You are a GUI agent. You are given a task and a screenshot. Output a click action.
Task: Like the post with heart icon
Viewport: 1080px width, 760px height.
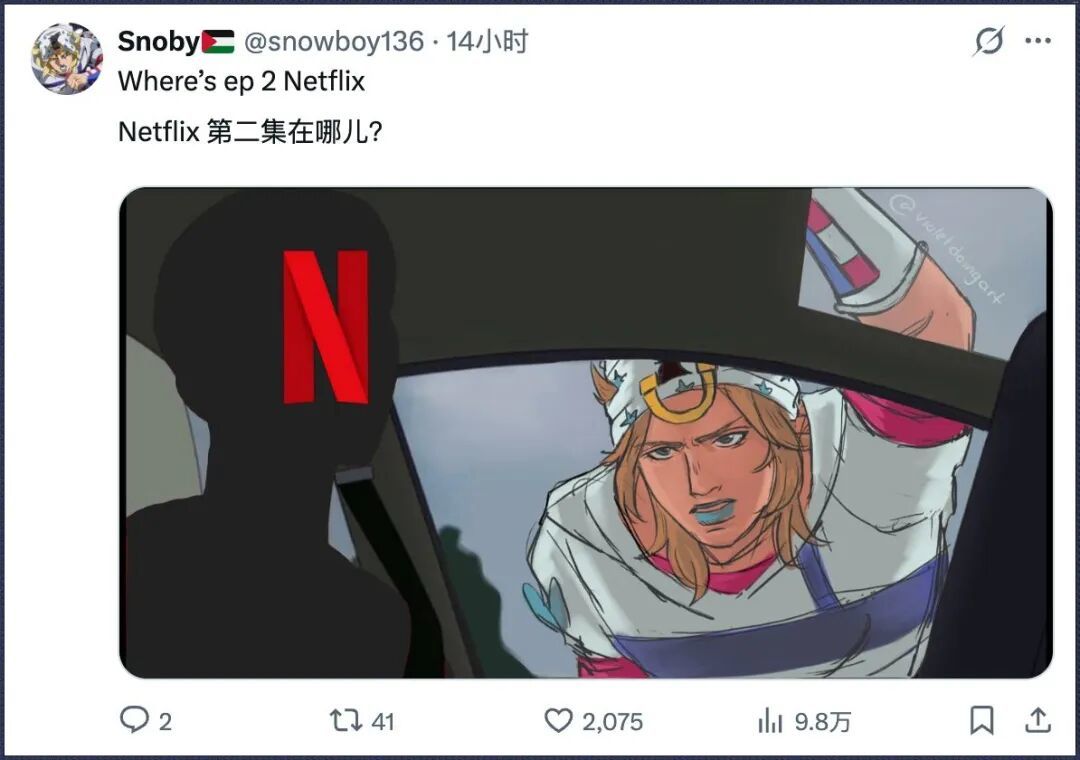[558, 721]
